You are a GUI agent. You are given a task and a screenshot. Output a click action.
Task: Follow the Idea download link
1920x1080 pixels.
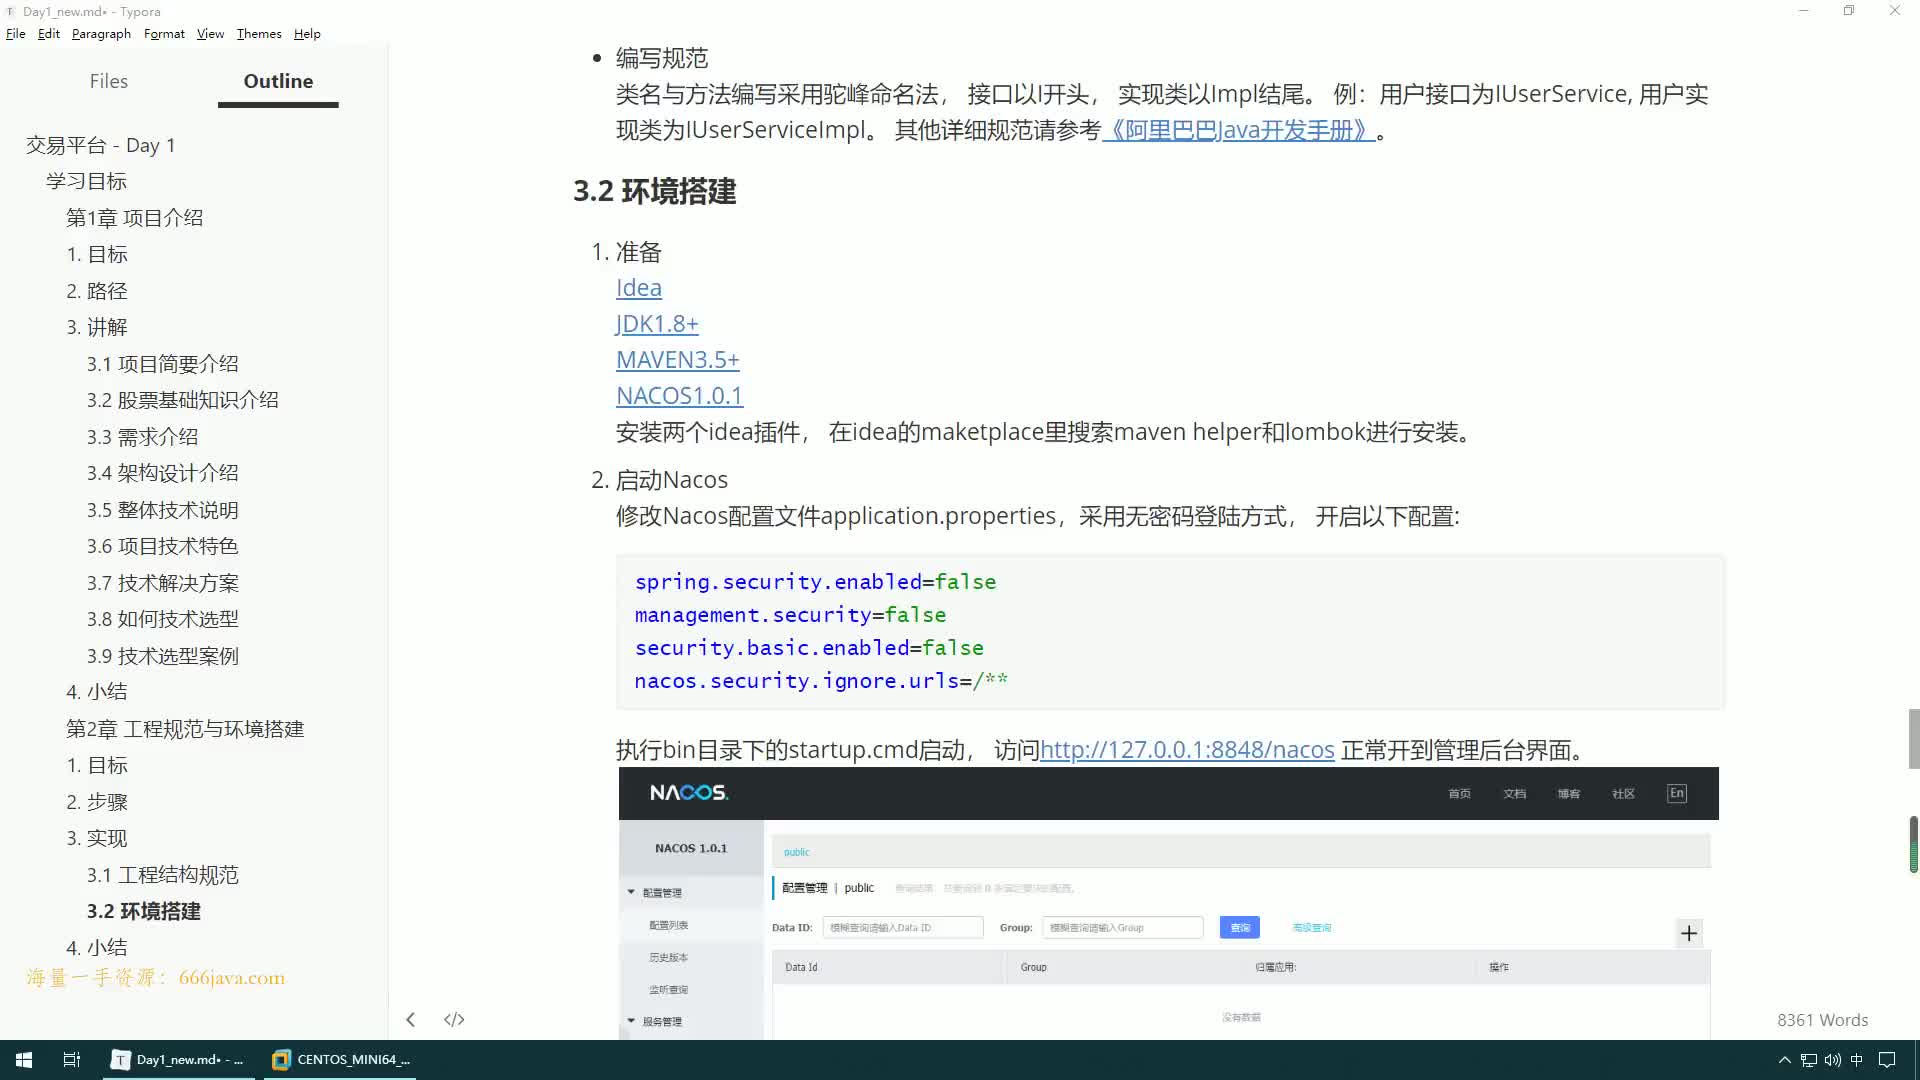pyautogui.click(x=639, y=288)
